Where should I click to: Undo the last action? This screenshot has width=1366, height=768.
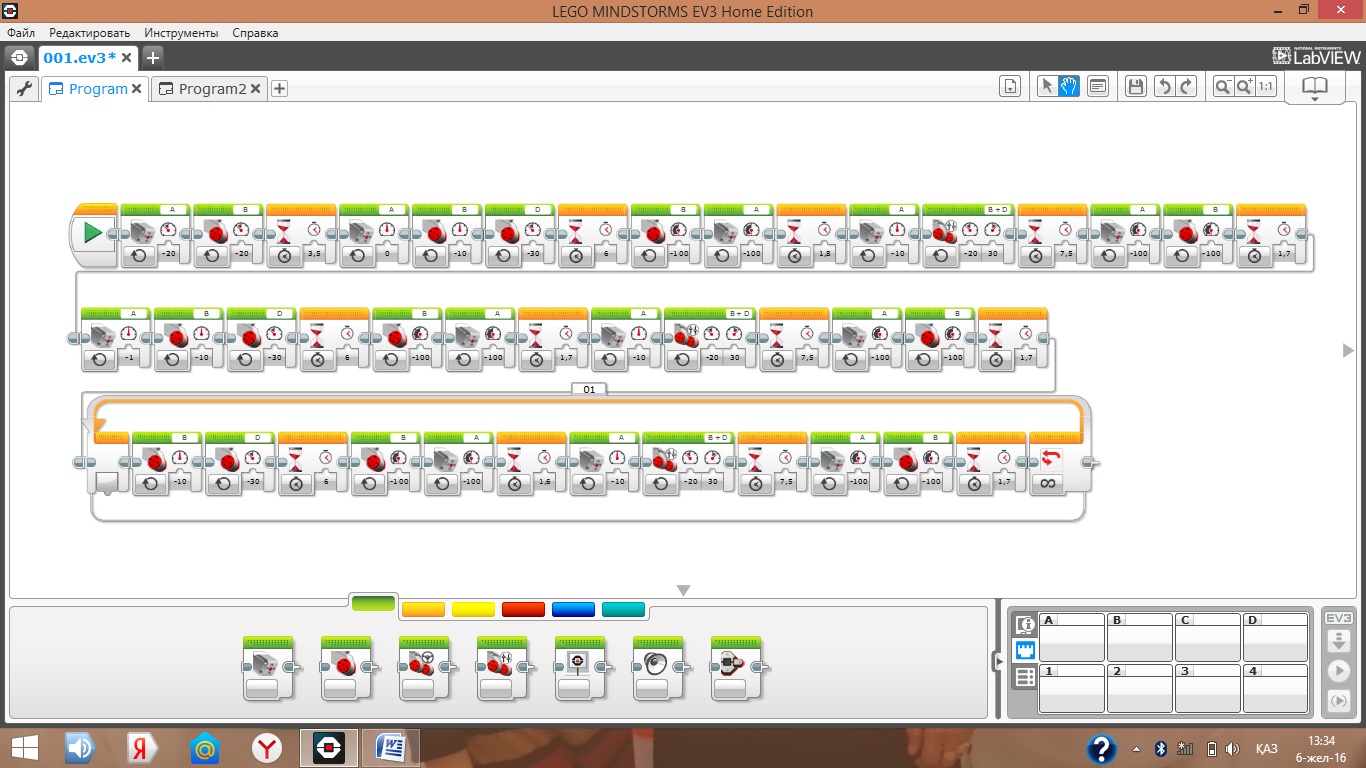[x=1164, y=87]
